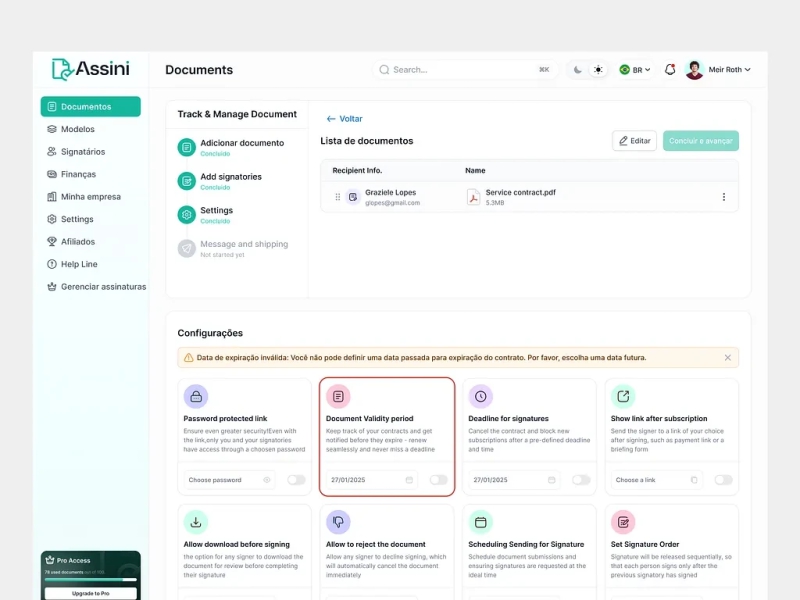Click the Pro Access usage progress bar
Viewport: 800px width, 600px height.
tap(90, 580)
